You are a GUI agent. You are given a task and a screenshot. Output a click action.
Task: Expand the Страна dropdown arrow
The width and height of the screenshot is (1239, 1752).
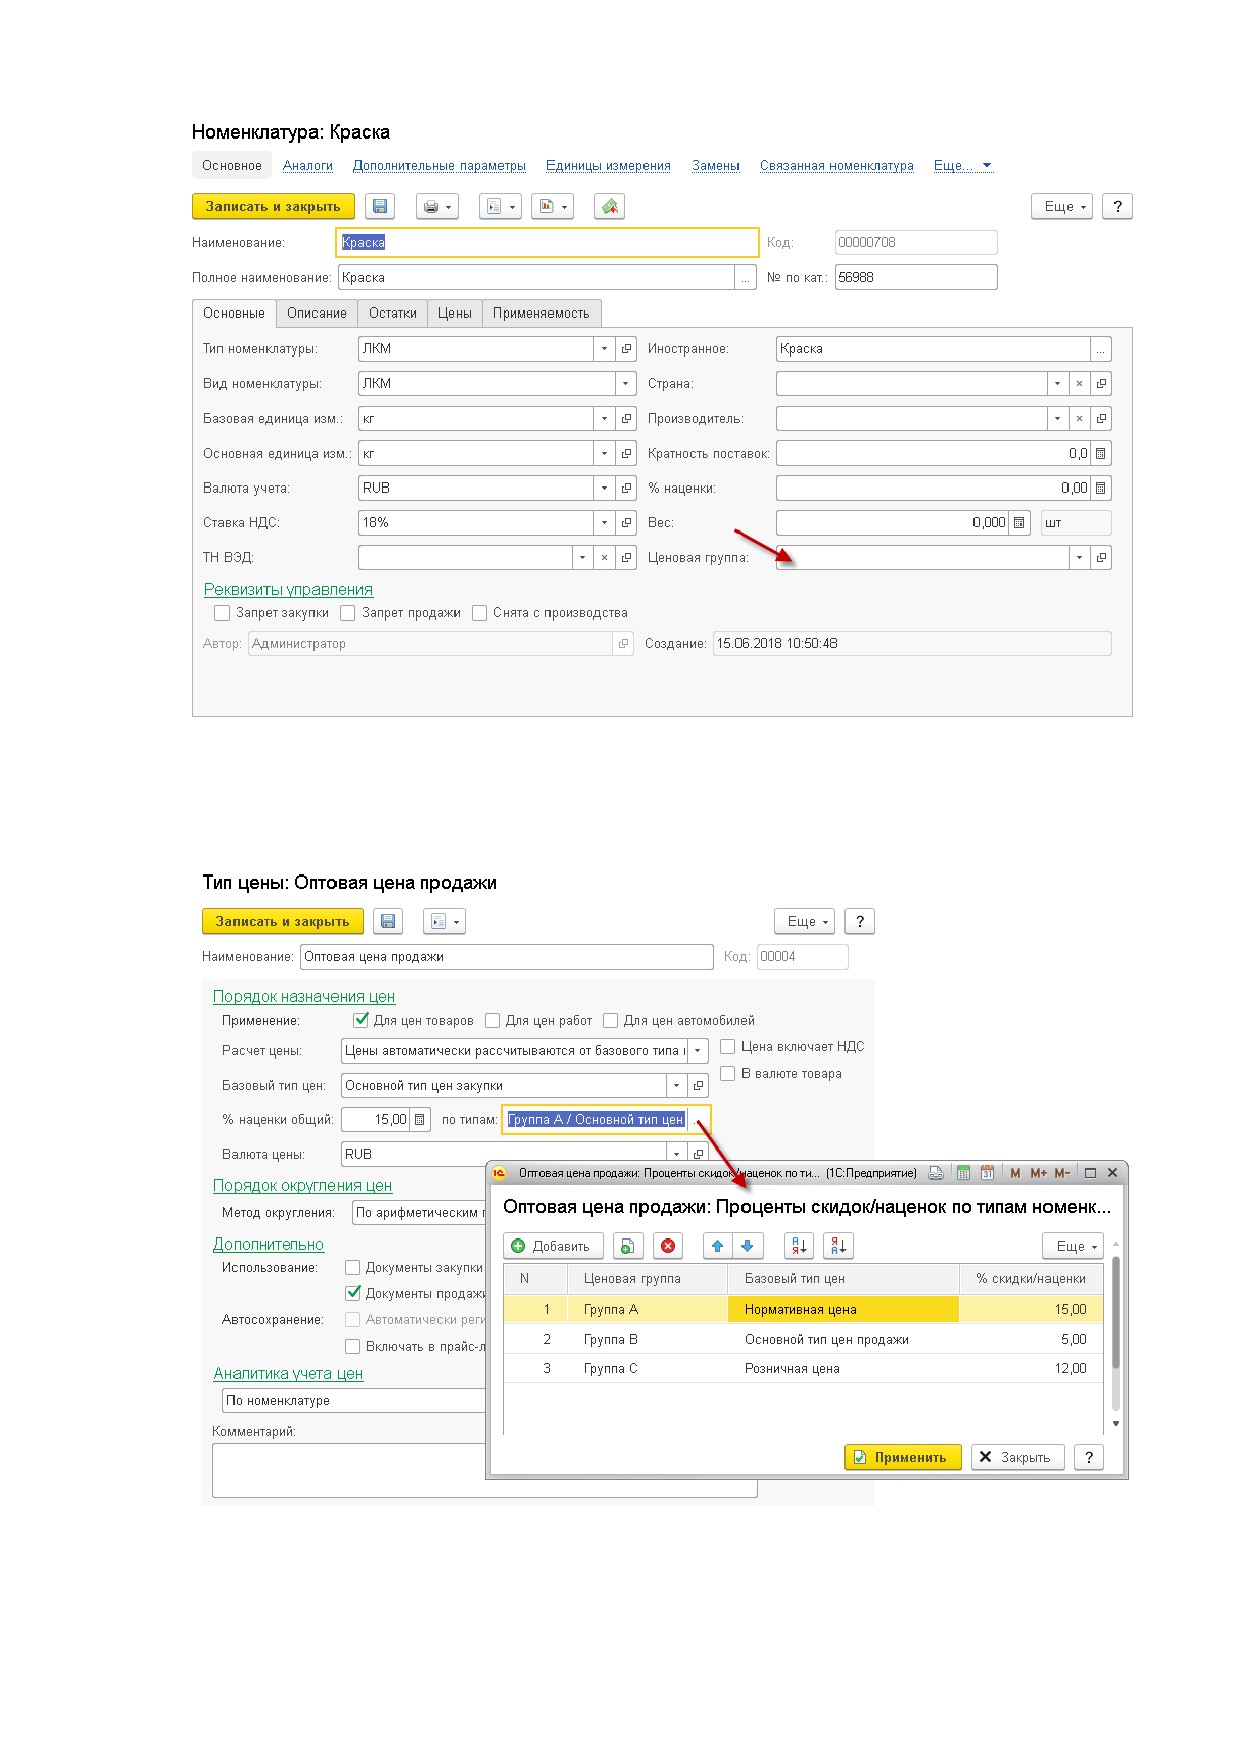[x=1057, y=384]
